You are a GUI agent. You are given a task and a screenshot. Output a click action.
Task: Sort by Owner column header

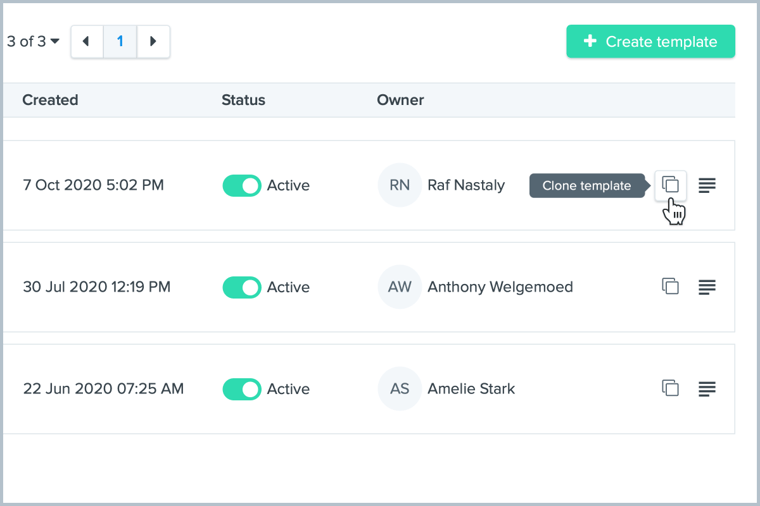click(x=400, y=100)
